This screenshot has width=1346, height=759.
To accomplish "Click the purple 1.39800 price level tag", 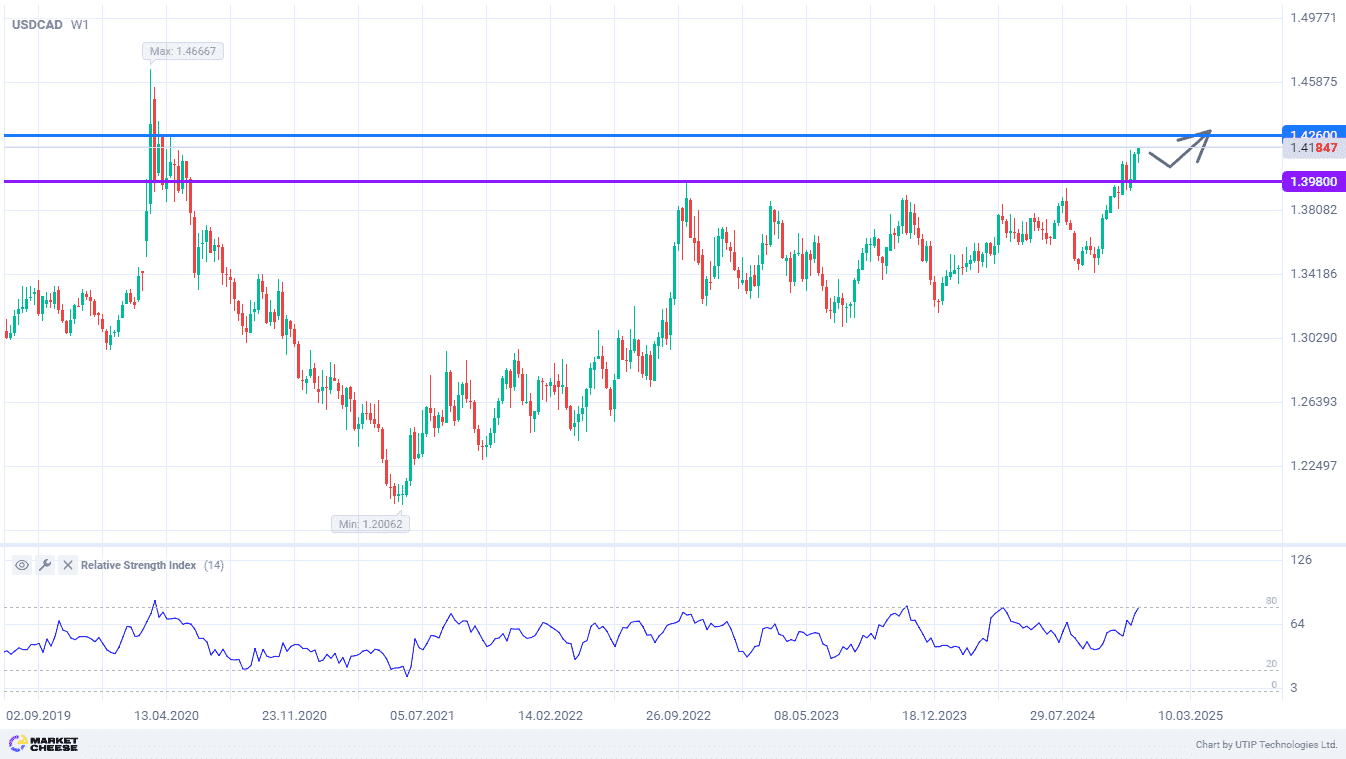I will 1313,181.
